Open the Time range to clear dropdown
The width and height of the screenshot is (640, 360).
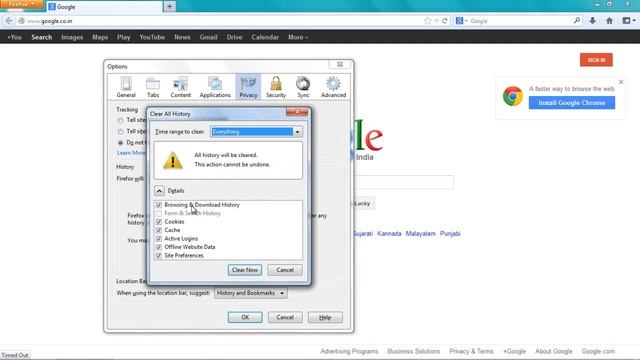click(x=256, y=132)
